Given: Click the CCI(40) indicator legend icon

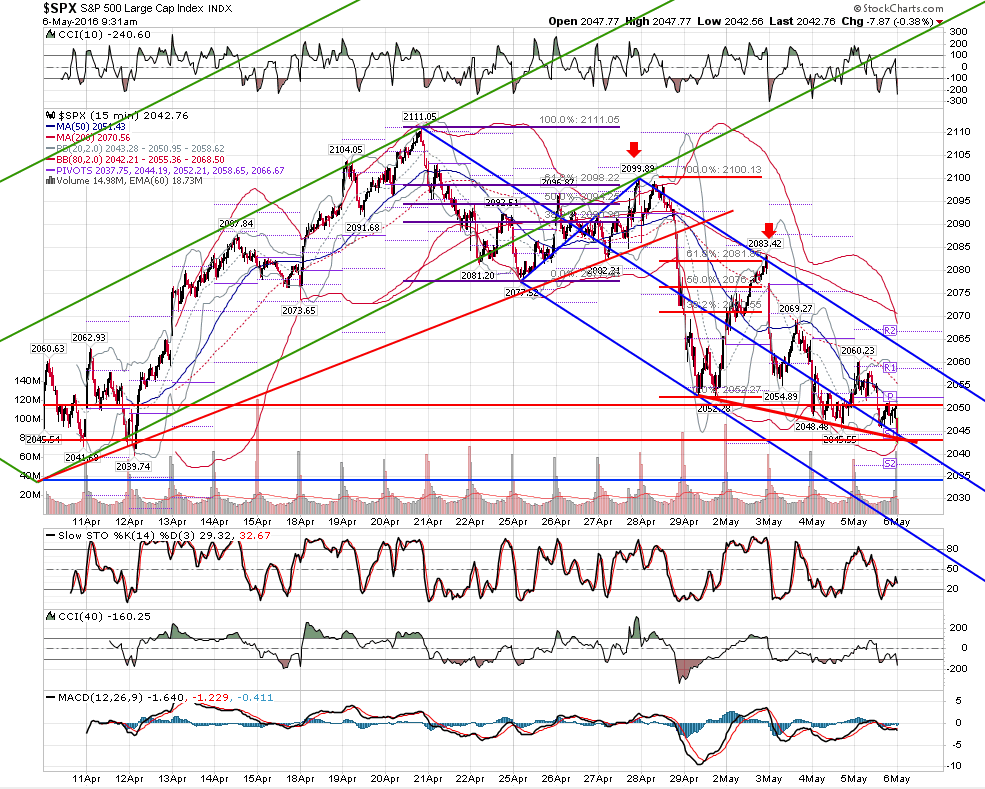Looking at the screenshot, I should pos(51,616).
